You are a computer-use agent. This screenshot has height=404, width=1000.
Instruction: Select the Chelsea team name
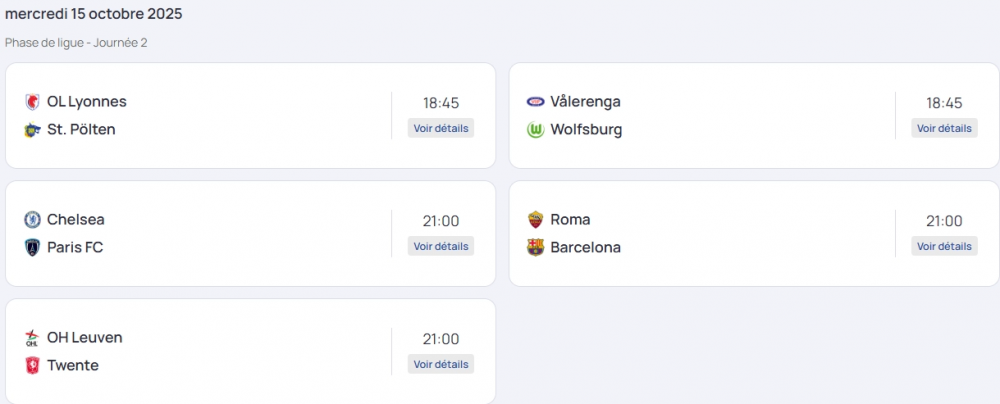pyautogui.click(x=76, y=219)
